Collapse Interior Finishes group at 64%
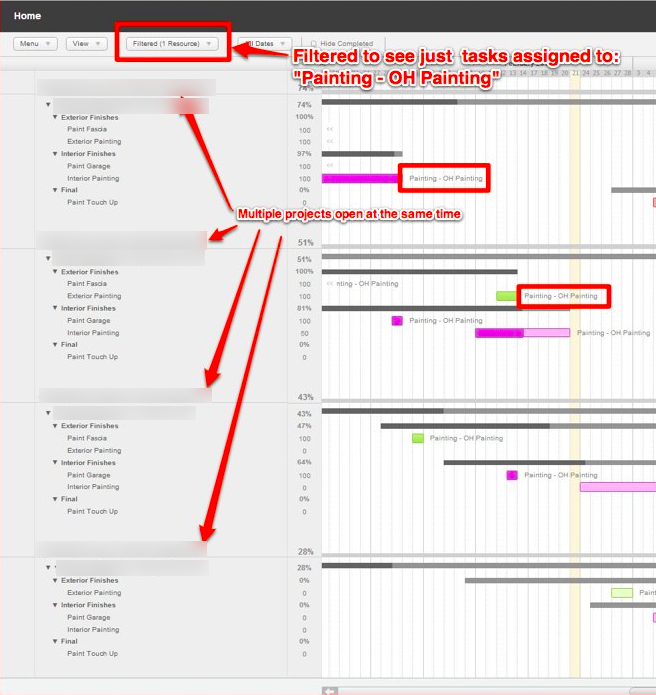 click(x=55, y=462)
